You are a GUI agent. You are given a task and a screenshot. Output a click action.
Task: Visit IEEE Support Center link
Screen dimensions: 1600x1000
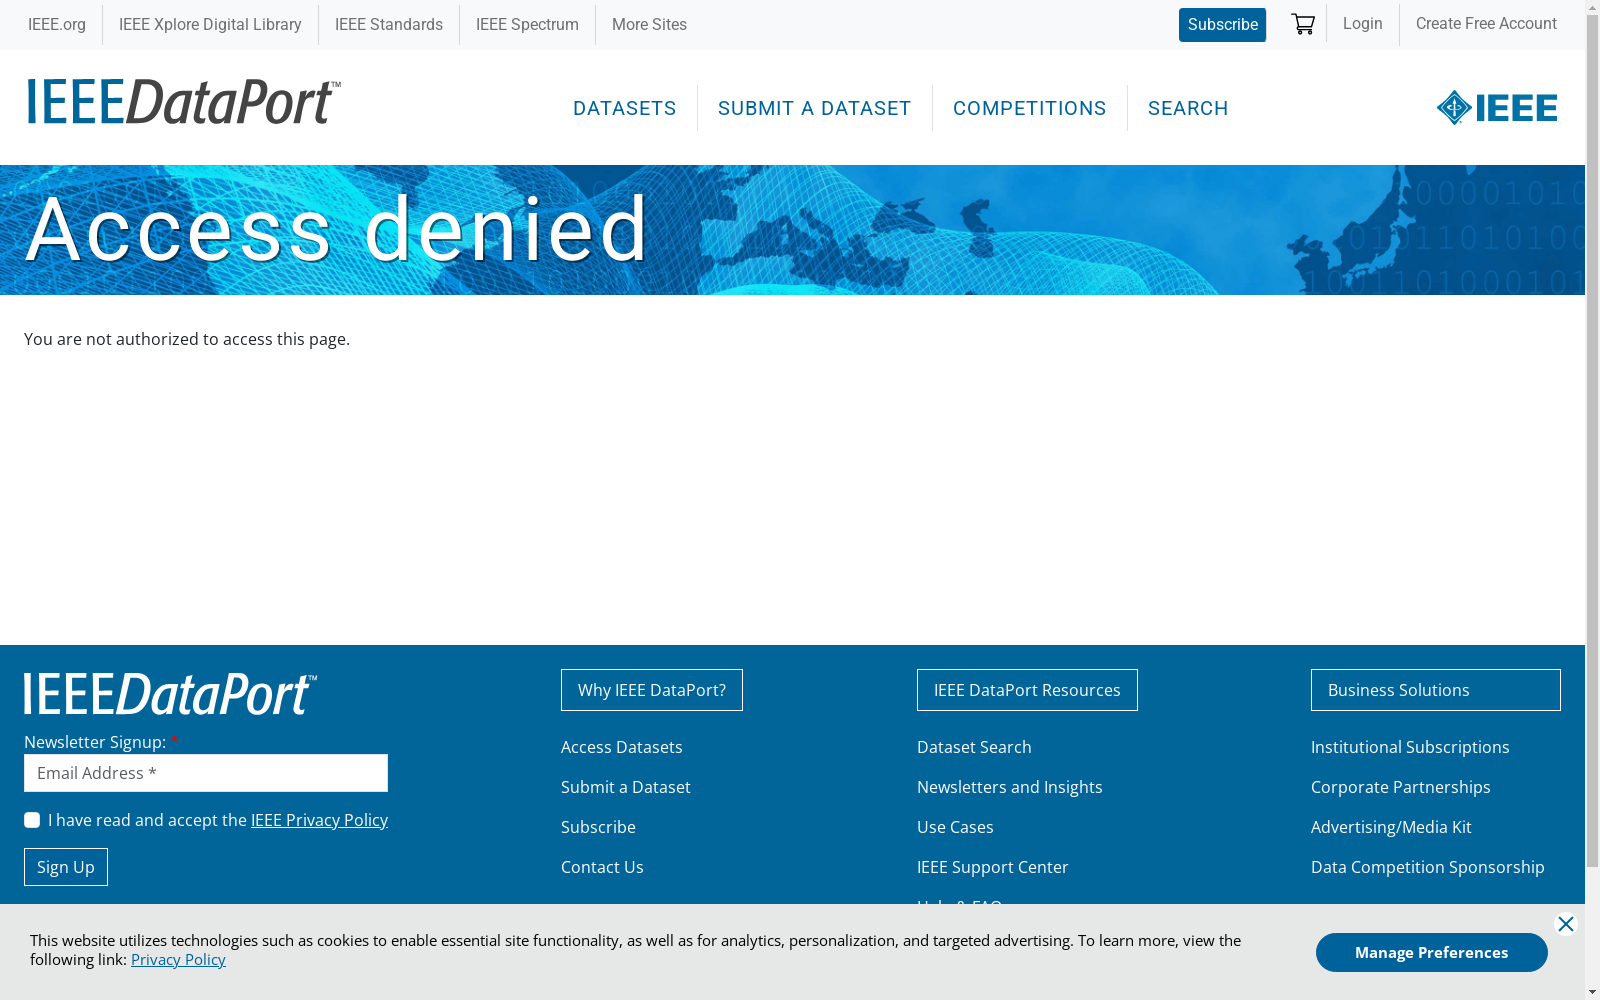(x=993, y=867)
